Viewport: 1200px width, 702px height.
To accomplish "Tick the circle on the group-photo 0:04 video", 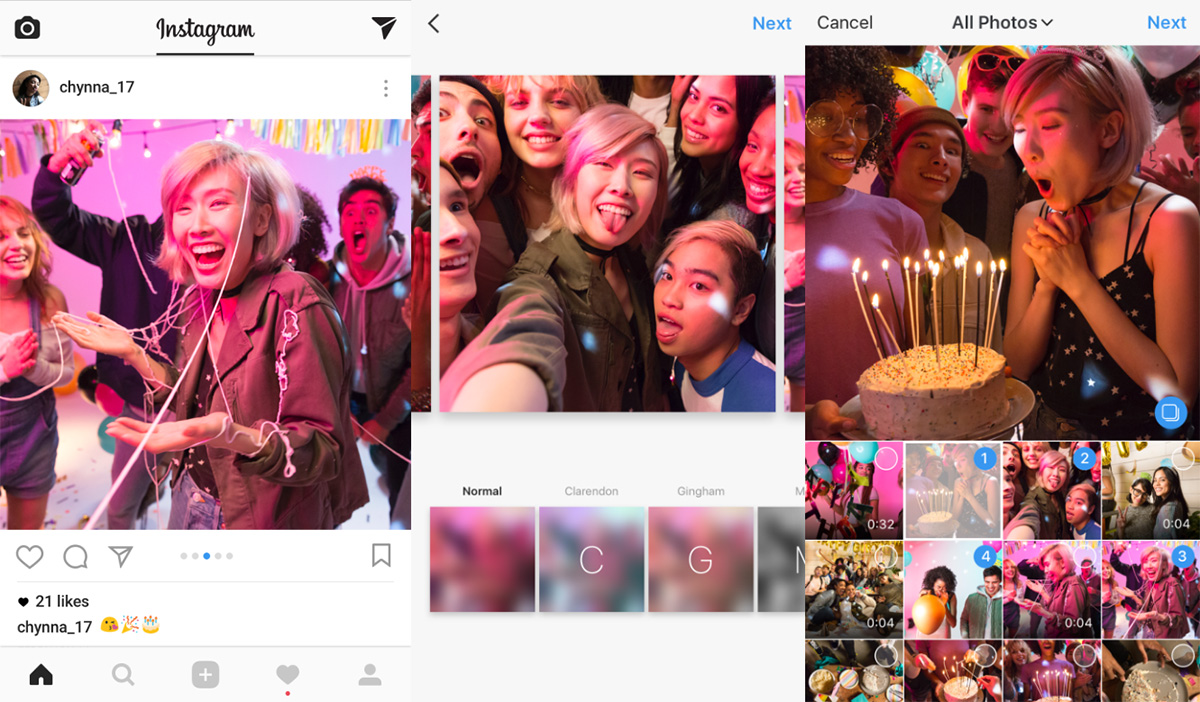I will pos(886,556).
